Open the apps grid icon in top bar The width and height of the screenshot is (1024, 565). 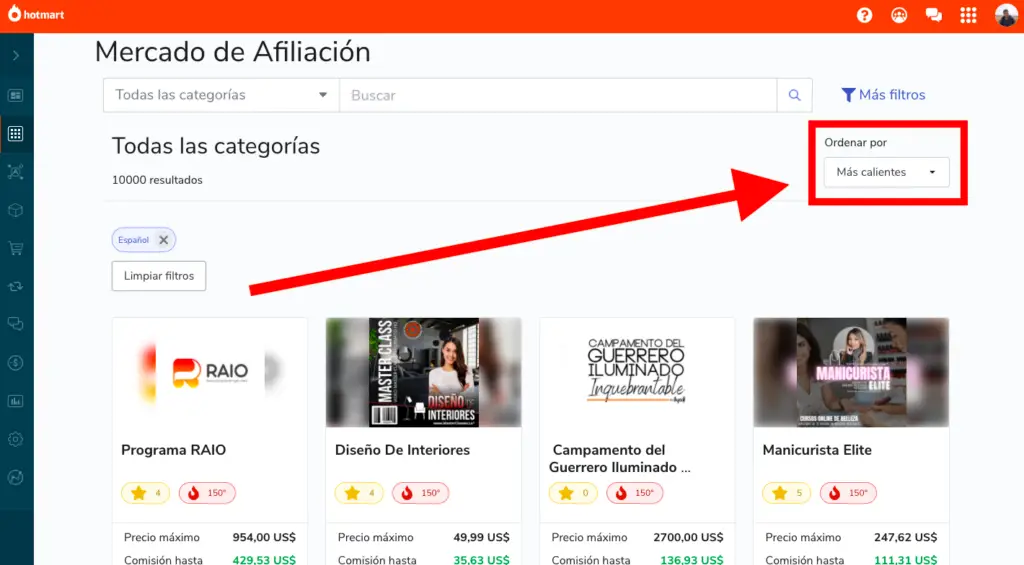(x=968, y=15)
